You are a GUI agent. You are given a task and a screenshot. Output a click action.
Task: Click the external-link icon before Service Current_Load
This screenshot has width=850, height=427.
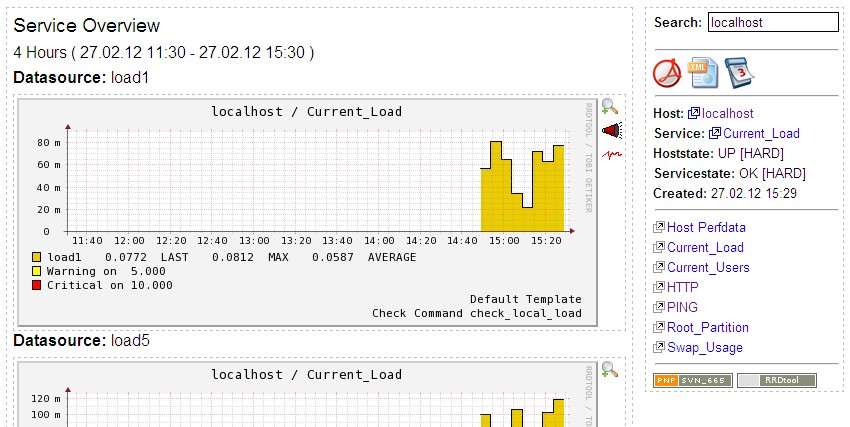tap(715, 133)
